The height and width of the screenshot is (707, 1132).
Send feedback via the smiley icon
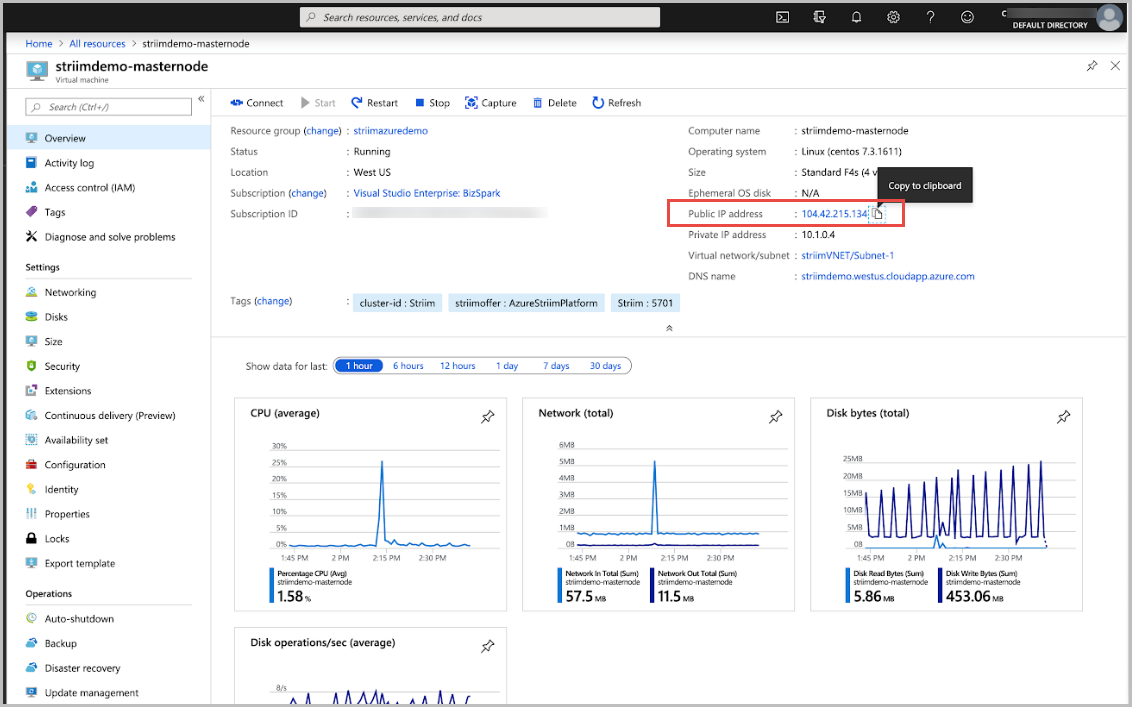966,17
